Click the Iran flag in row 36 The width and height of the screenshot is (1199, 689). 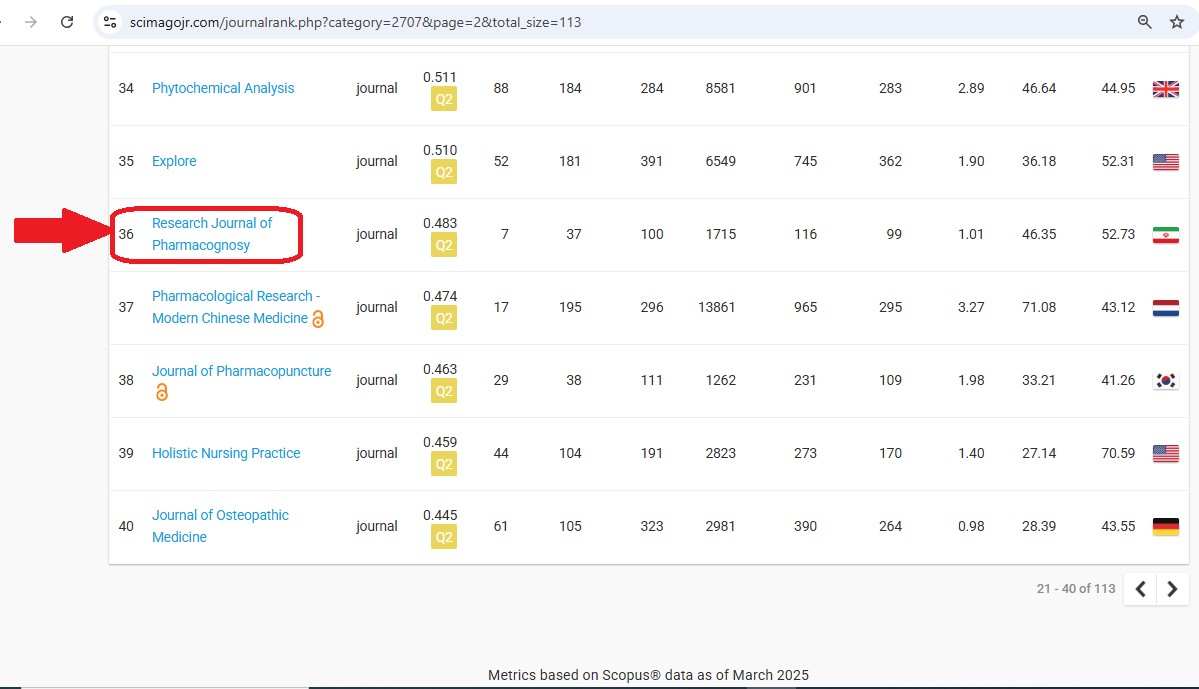[1165, 235]
